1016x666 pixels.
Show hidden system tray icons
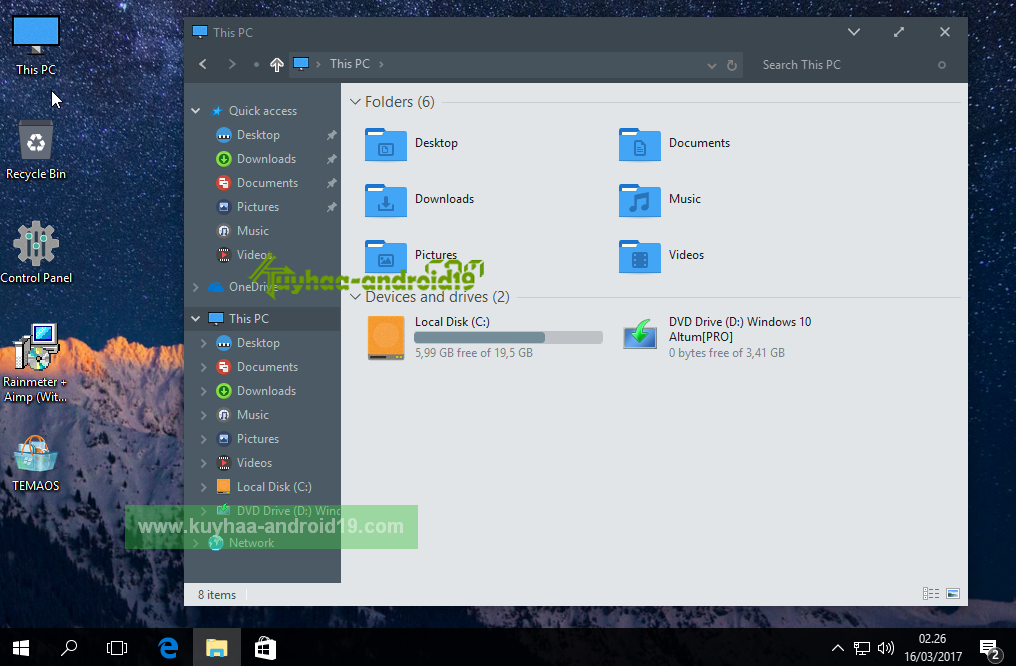(837, 648)
